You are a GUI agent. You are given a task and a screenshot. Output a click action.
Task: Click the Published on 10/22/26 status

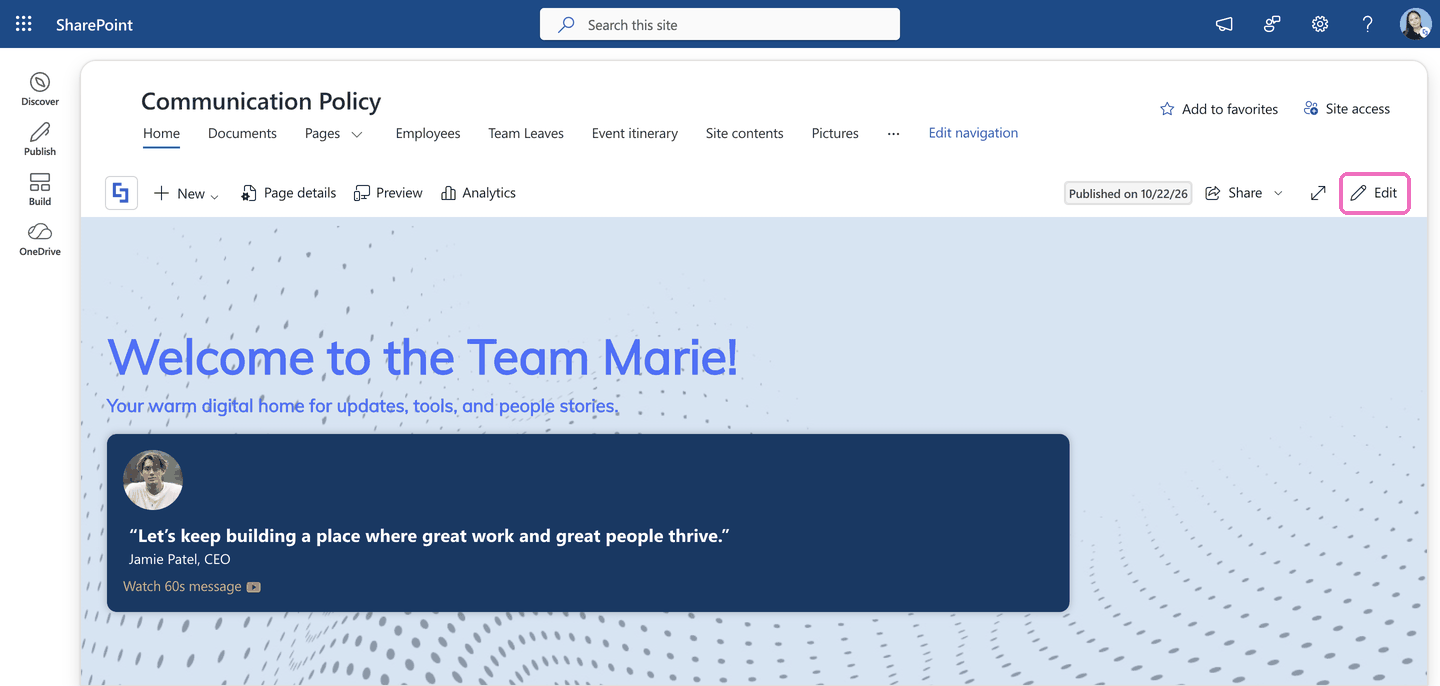pyautogui.click(x=1128, y=193)
